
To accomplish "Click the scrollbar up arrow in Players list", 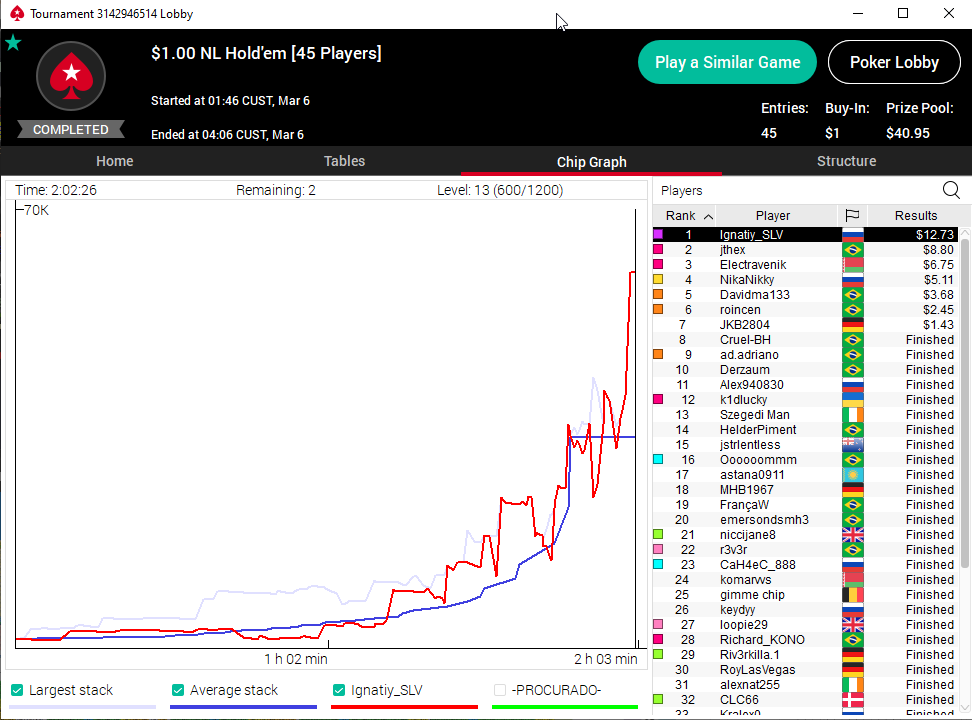I will (x=965, y=233).
